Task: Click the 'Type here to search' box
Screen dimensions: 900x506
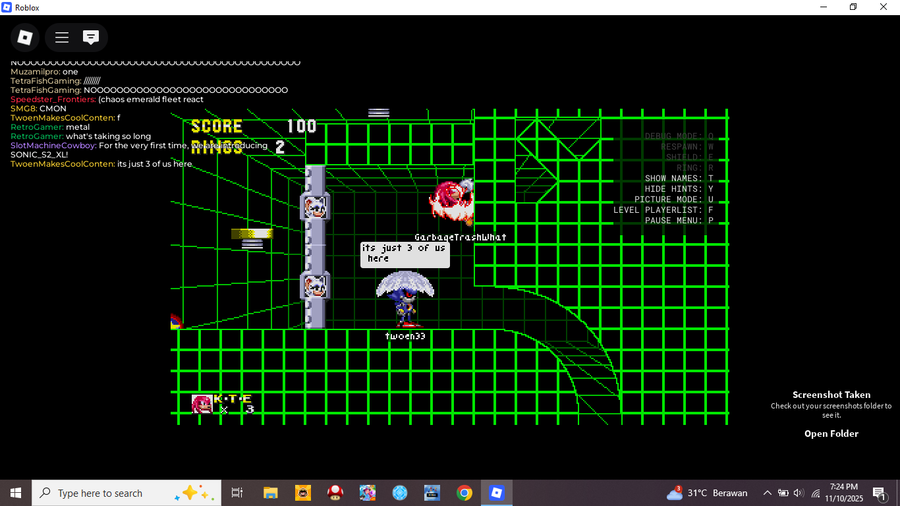Action: click(x=126, y=493)
